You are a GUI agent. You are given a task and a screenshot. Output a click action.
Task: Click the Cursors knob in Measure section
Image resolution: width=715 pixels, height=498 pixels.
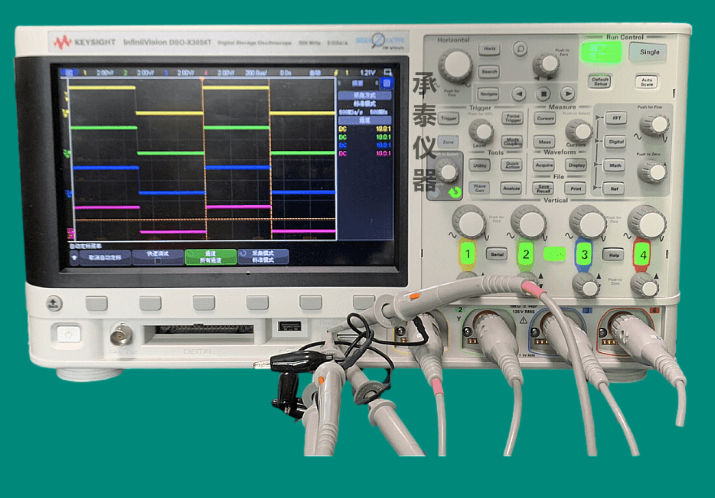click(579, 131)
